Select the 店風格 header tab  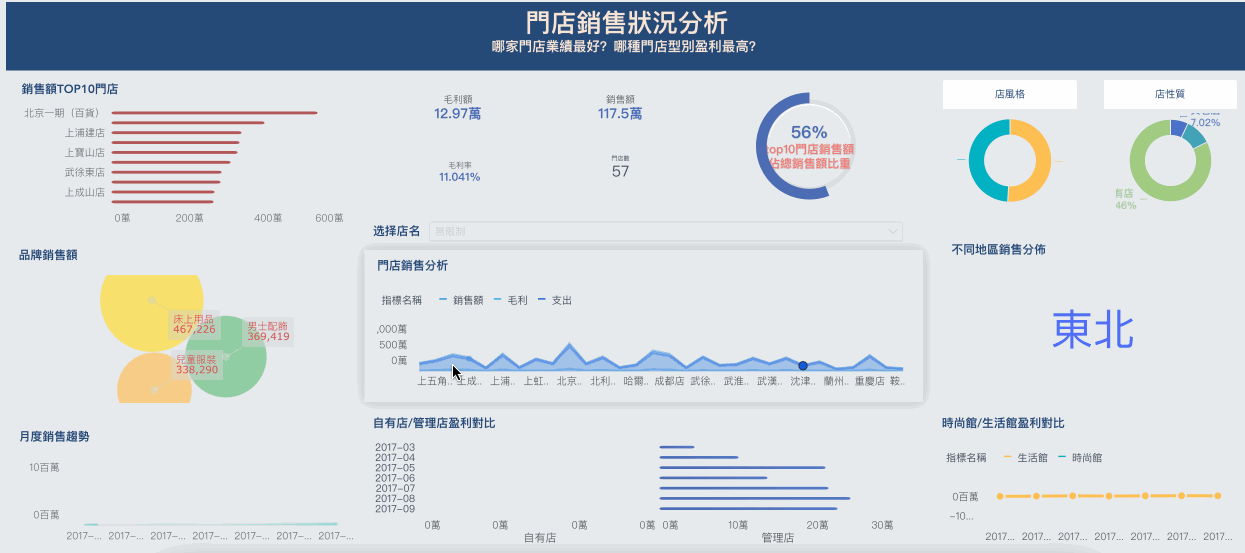pos(1009,94)
